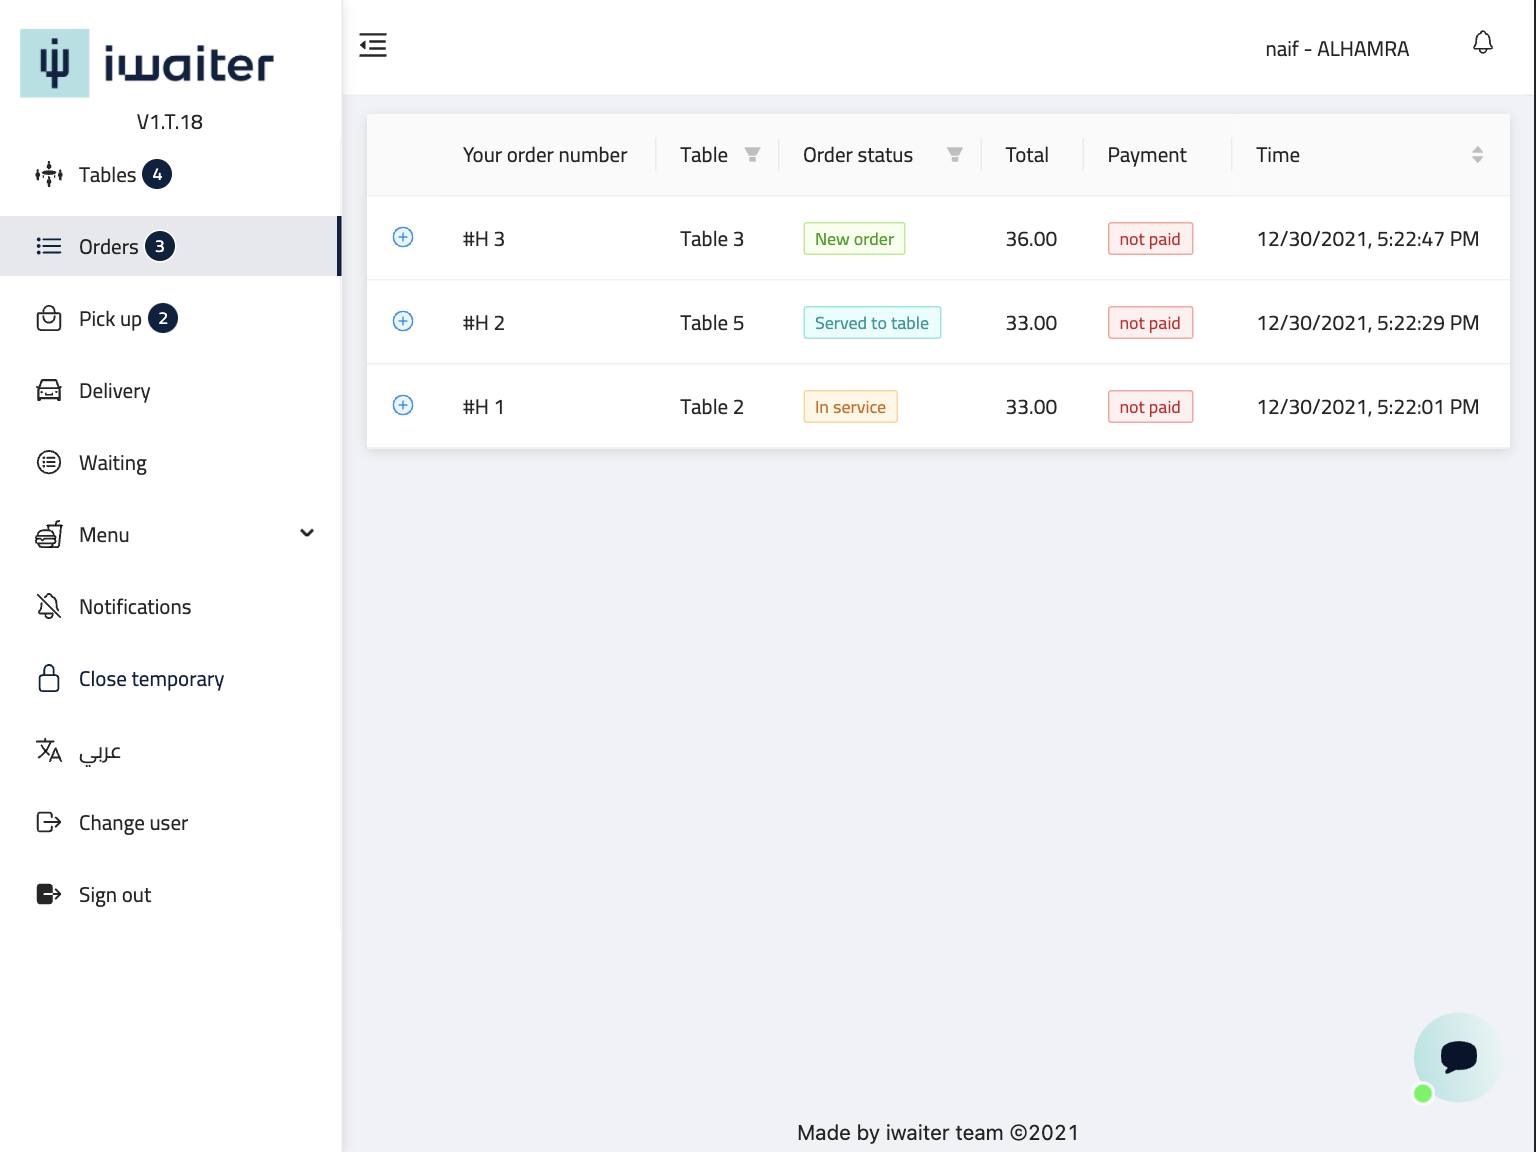Open the Waiting list page
The image size is (1536, 1152).
point(112,463)
